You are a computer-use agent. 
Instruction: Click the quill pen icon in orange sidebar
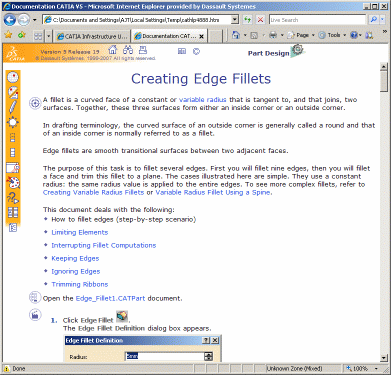click(13, 107)
